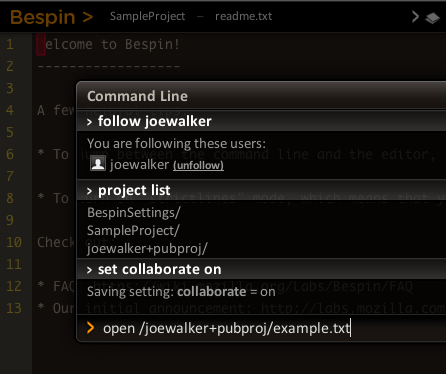
Task: Click joewalker's user avatar icon
Action: click(98, 164)
